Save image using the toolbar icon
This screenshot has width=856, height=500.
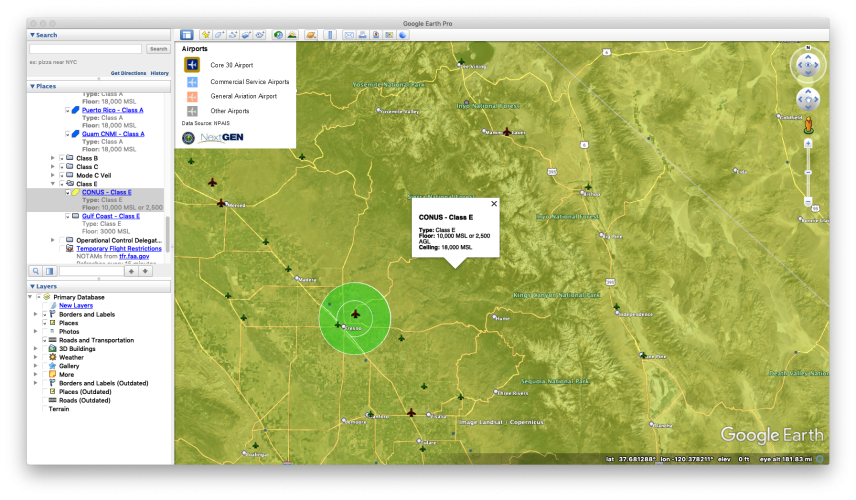376,35
